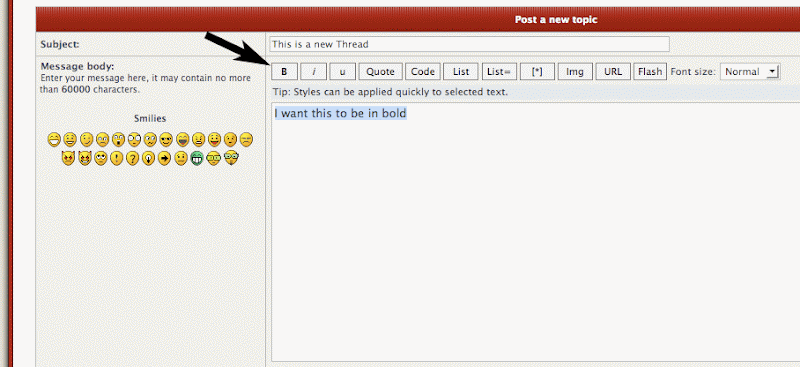Insert the first big-grin smiley
Viewport: 800px width, 367px height.
(54, 139)
